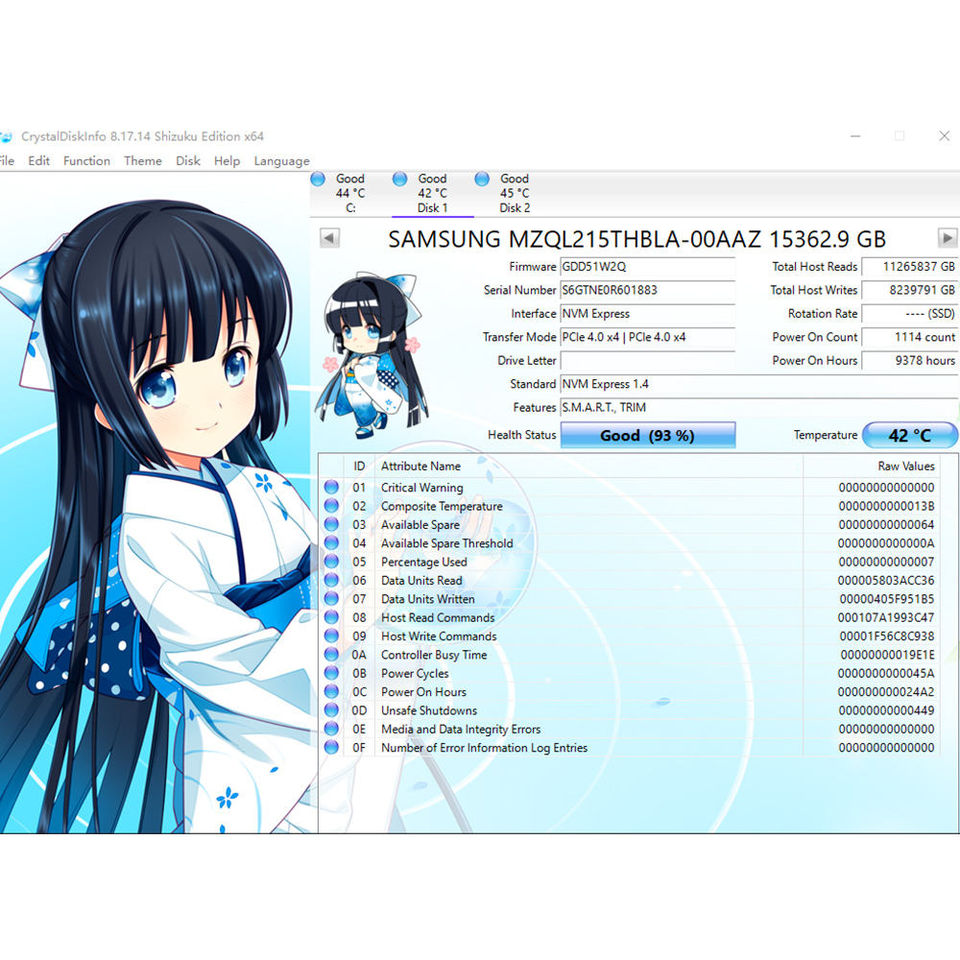
Task: Select the Unsafe Shutdowns attribute name
Action: pyautogui.click(x=429, y=711)
